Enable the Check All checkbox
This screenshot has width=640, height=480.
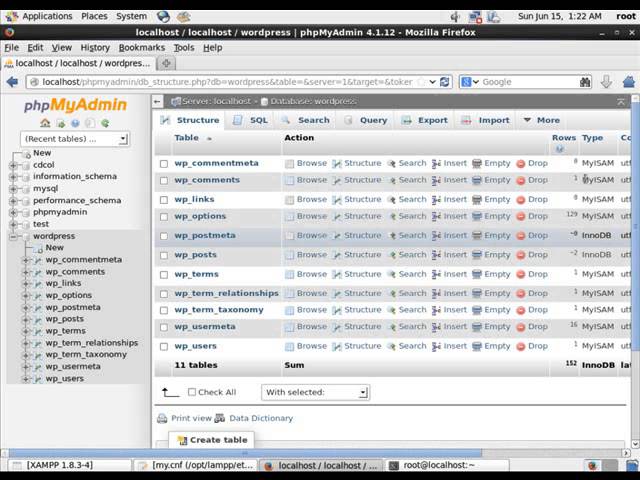click(x=192, y=392)
